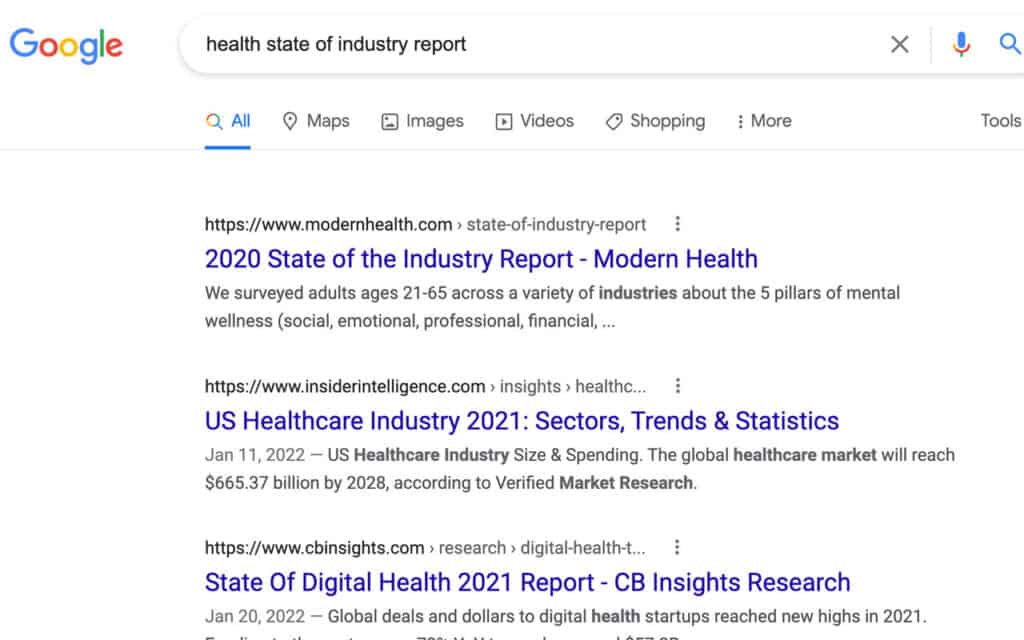Click the price tag icon beside Shopping
1024x640 pixels.
(612, 120)
